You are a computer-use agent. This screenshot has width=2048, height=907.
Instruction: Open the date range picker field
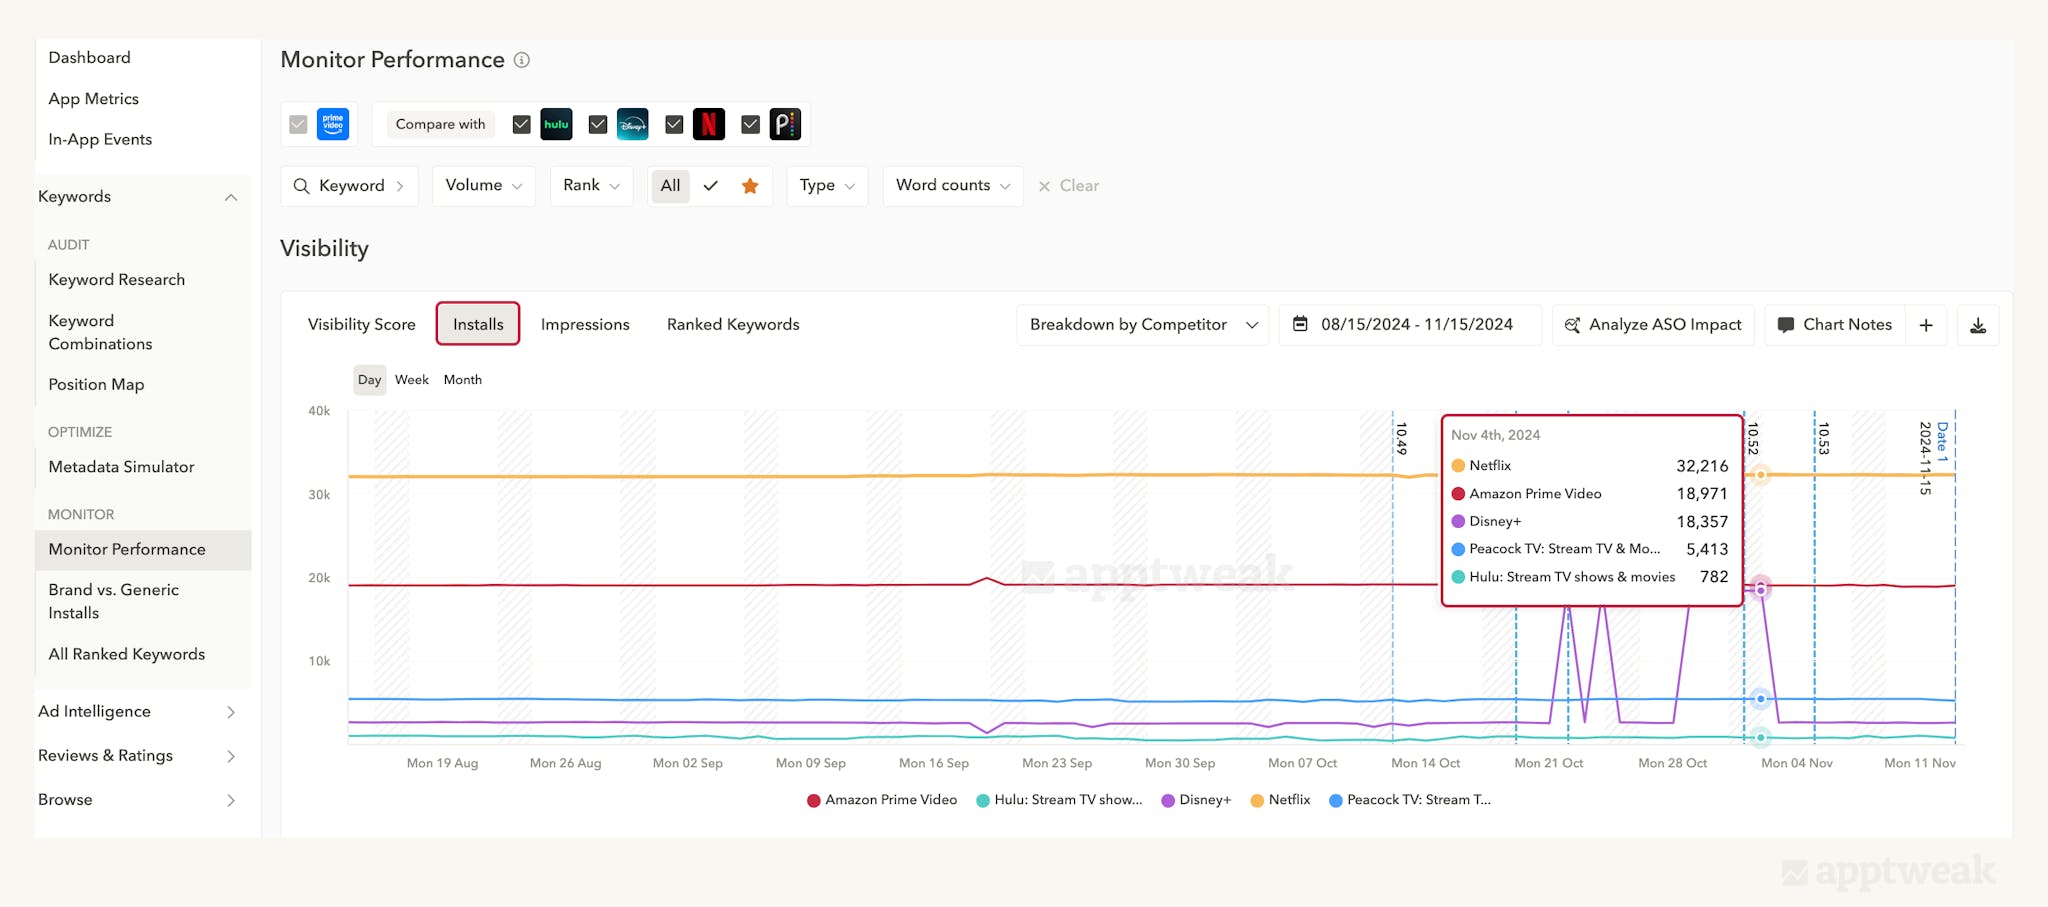(1409, 324)
